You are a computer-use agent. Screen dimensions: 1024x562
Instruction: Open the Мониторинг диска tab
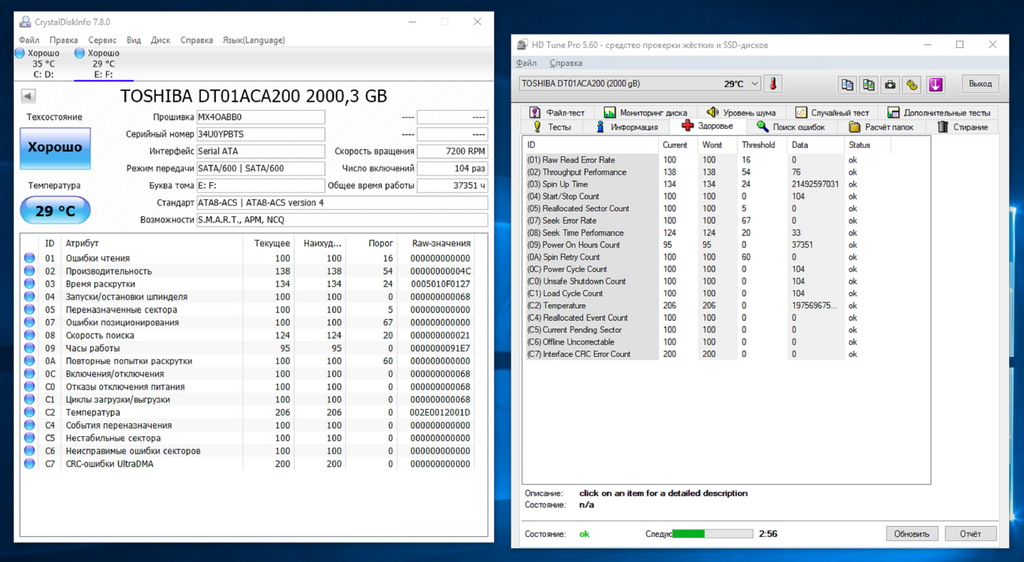(645, 112)
